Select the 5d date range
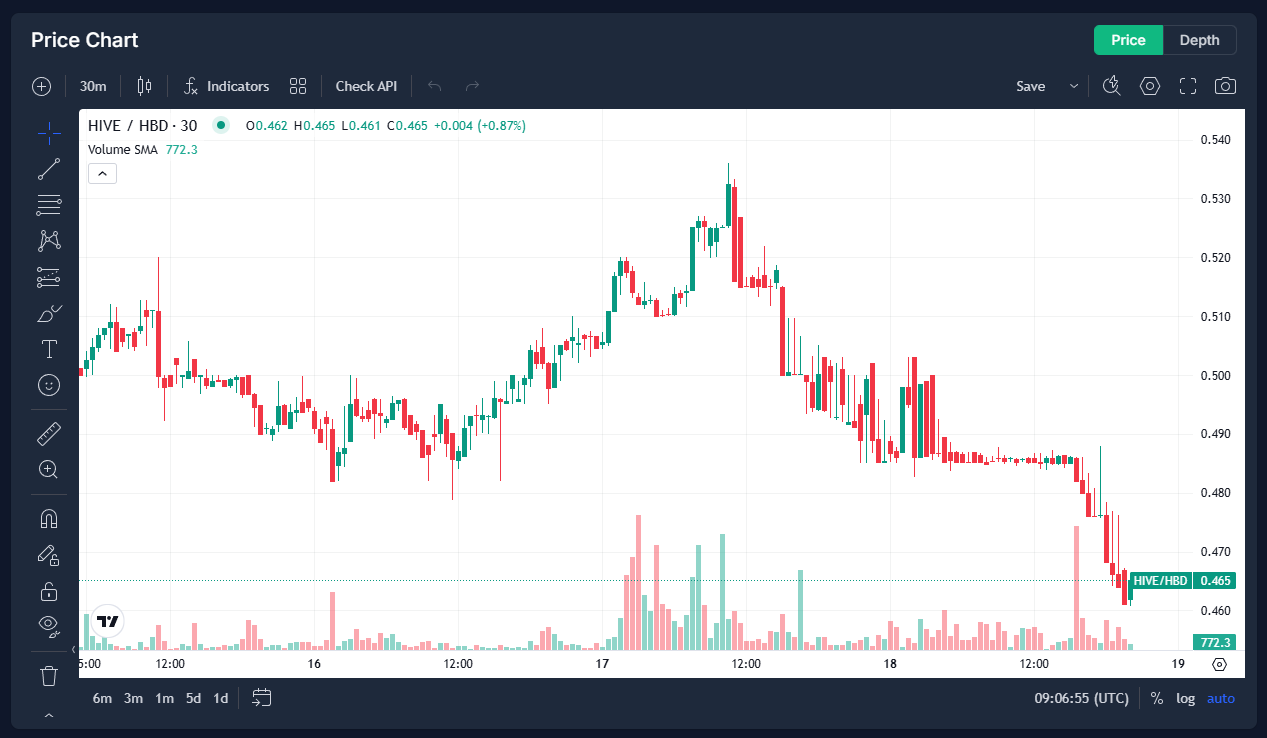1267x738 pixels. coord(193,698)
